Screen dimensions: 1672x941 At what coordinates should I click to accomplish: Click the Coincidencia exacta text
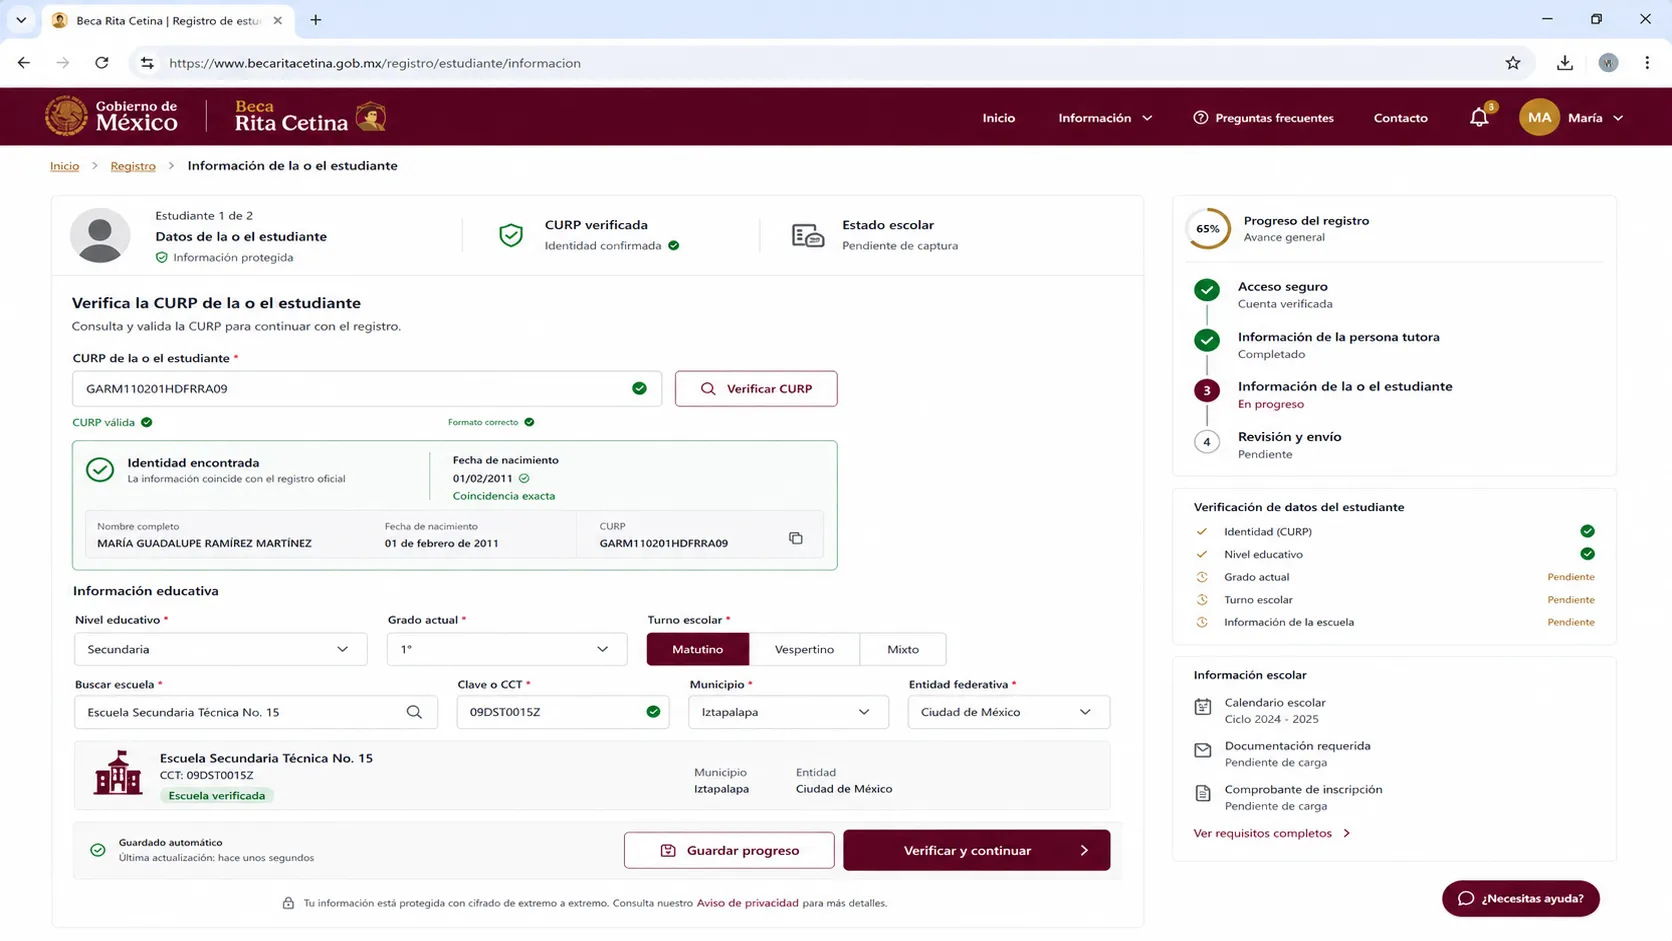pyautogui.click(x=503, y=496)
